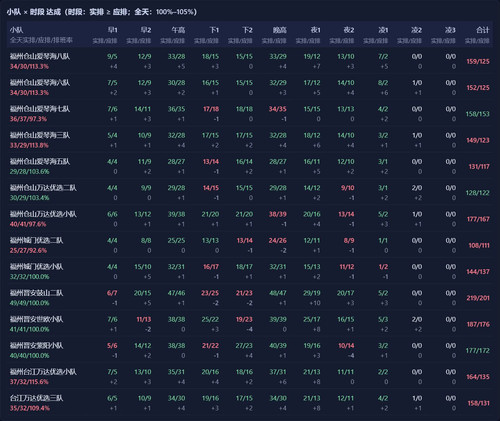500x421 pixels.
Task: Click the all-day rate 25/27/92.6%
Action: 28,251
